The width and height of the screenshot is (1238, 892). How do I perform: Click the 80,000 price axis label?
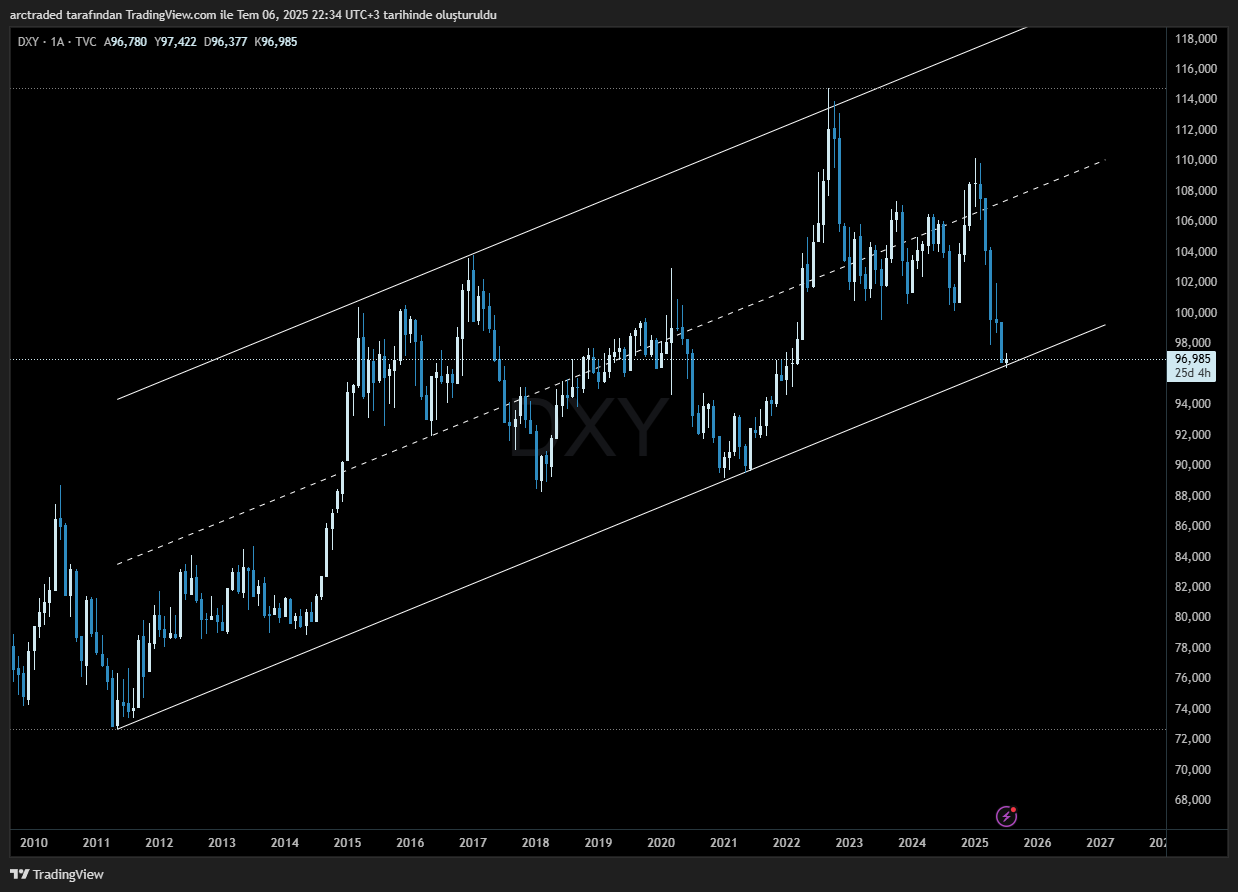1195,617
